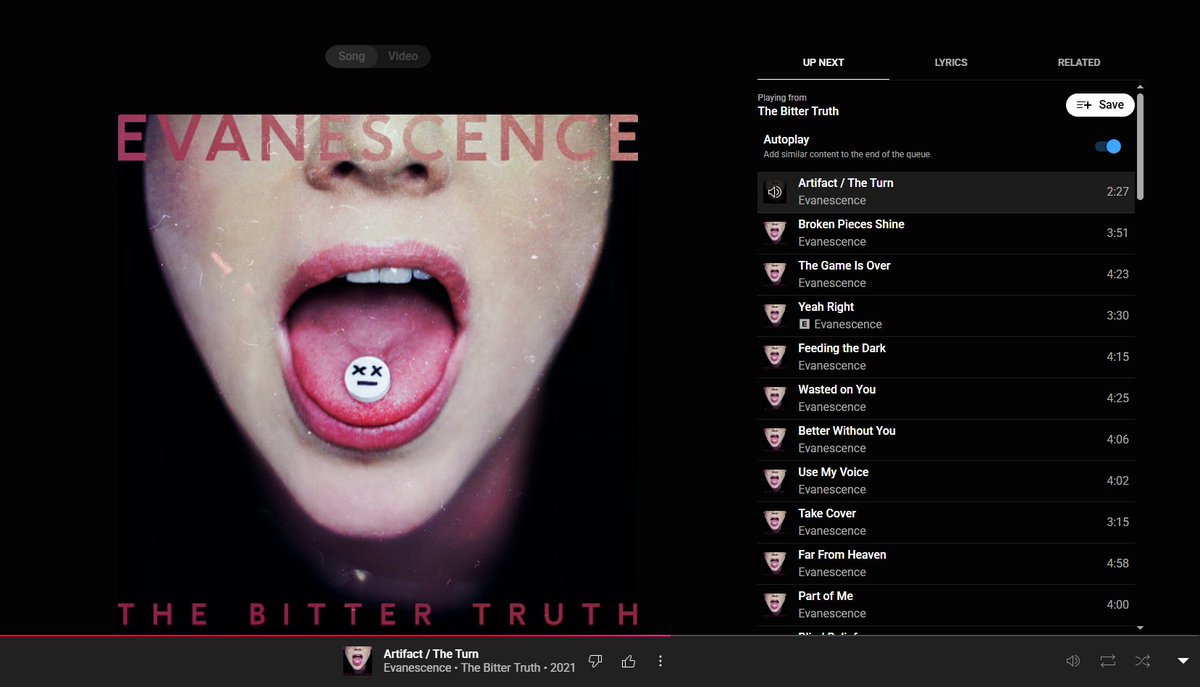Open the UP NEXT tab
The width and height of the screenshot is (1200, 687).
point(823,62)
